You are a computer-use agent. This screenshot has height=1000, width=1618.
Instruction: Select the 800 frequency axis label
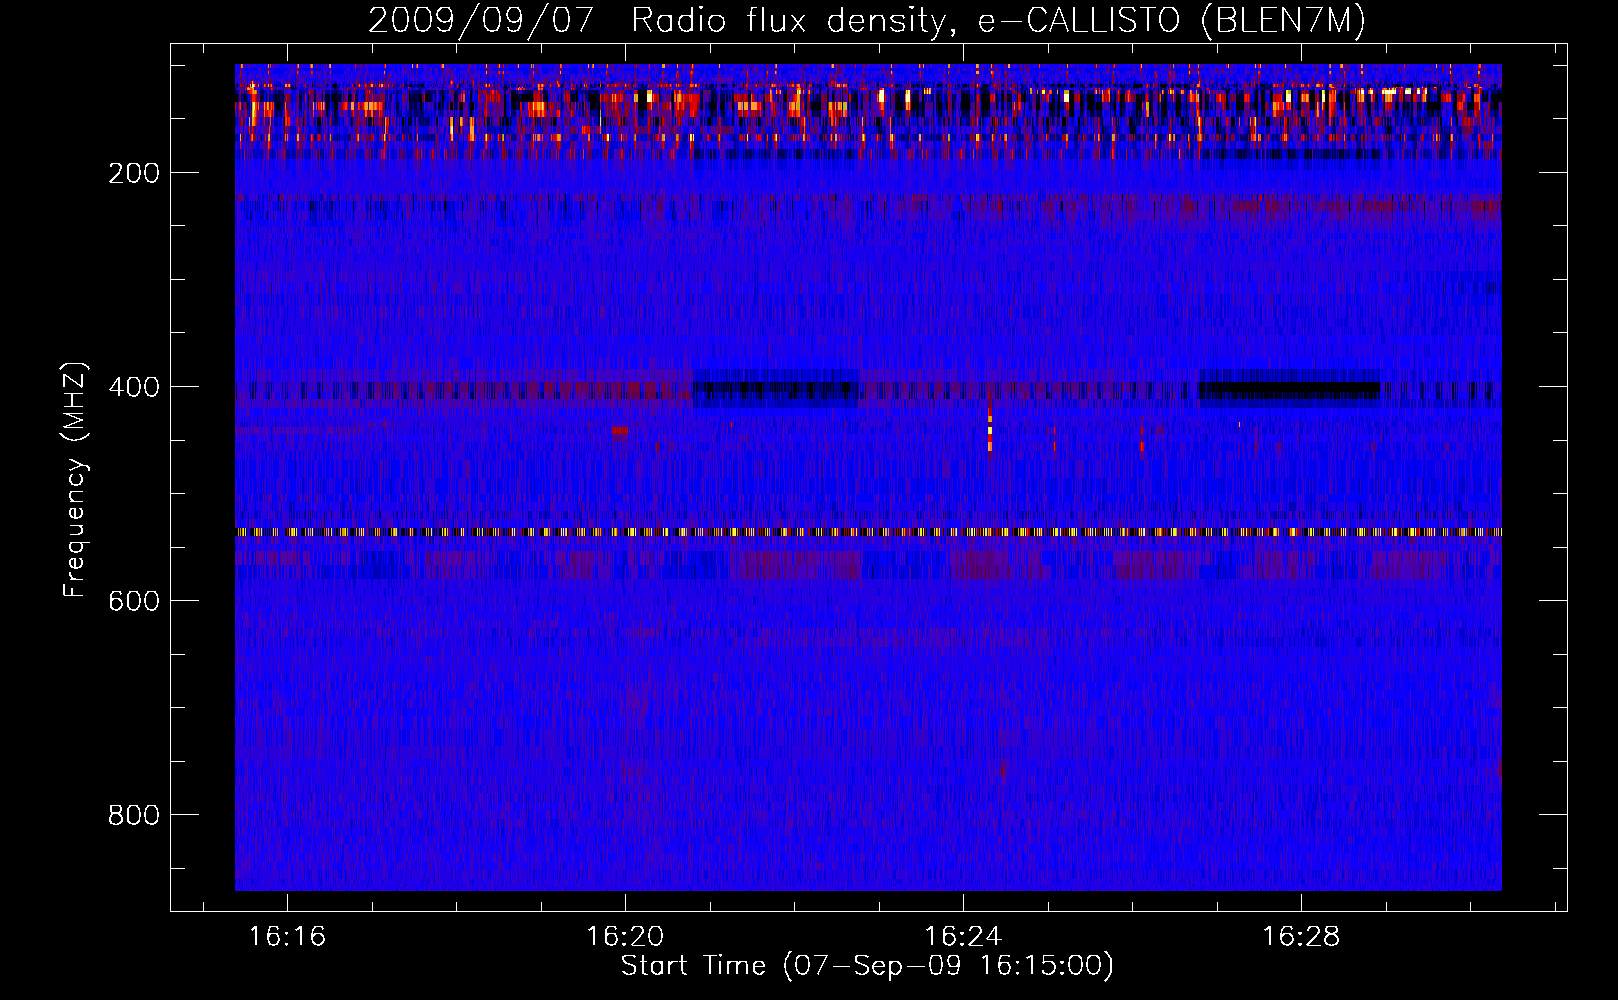(136, 815)
